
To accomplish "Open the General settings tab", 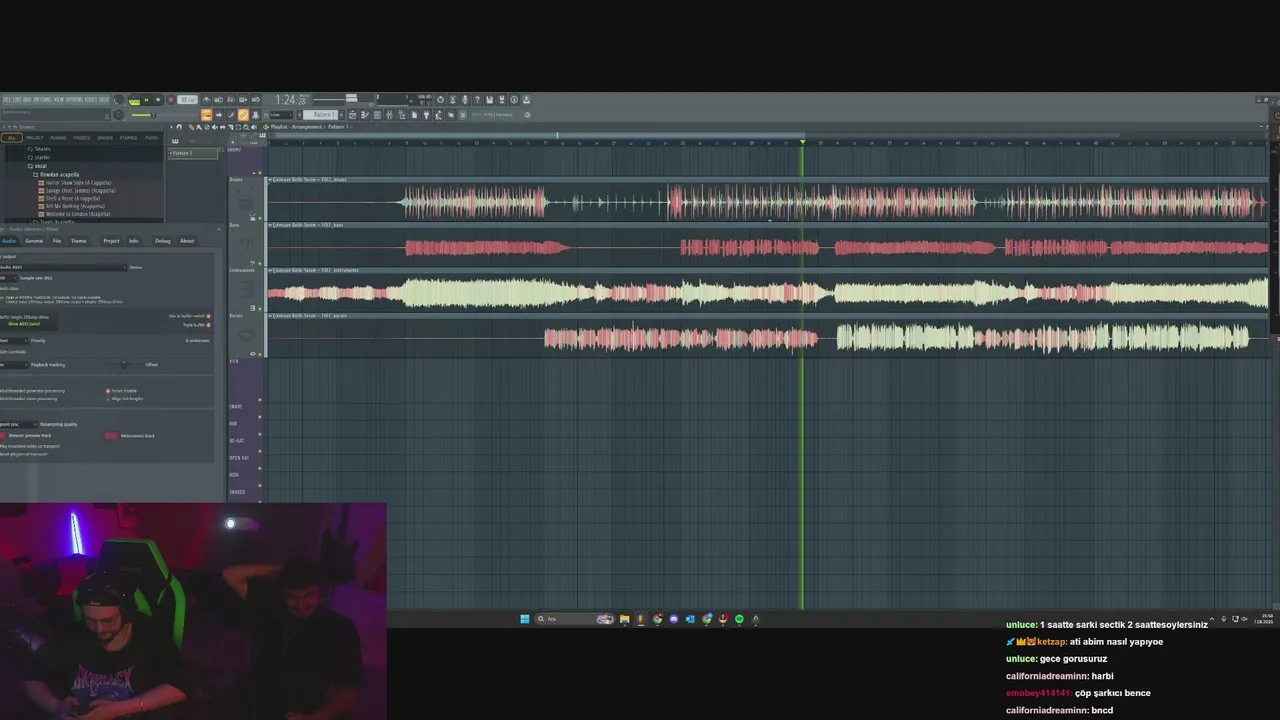I will 34,241.
